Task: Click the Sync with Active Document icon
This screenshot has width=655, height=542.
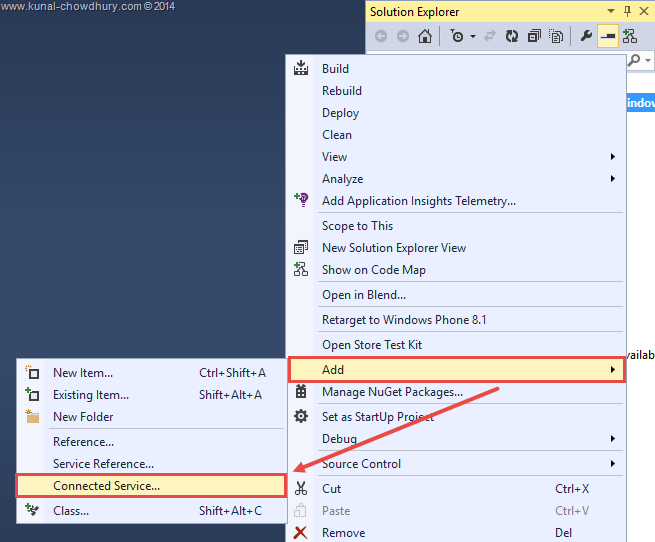Action: 490,36
